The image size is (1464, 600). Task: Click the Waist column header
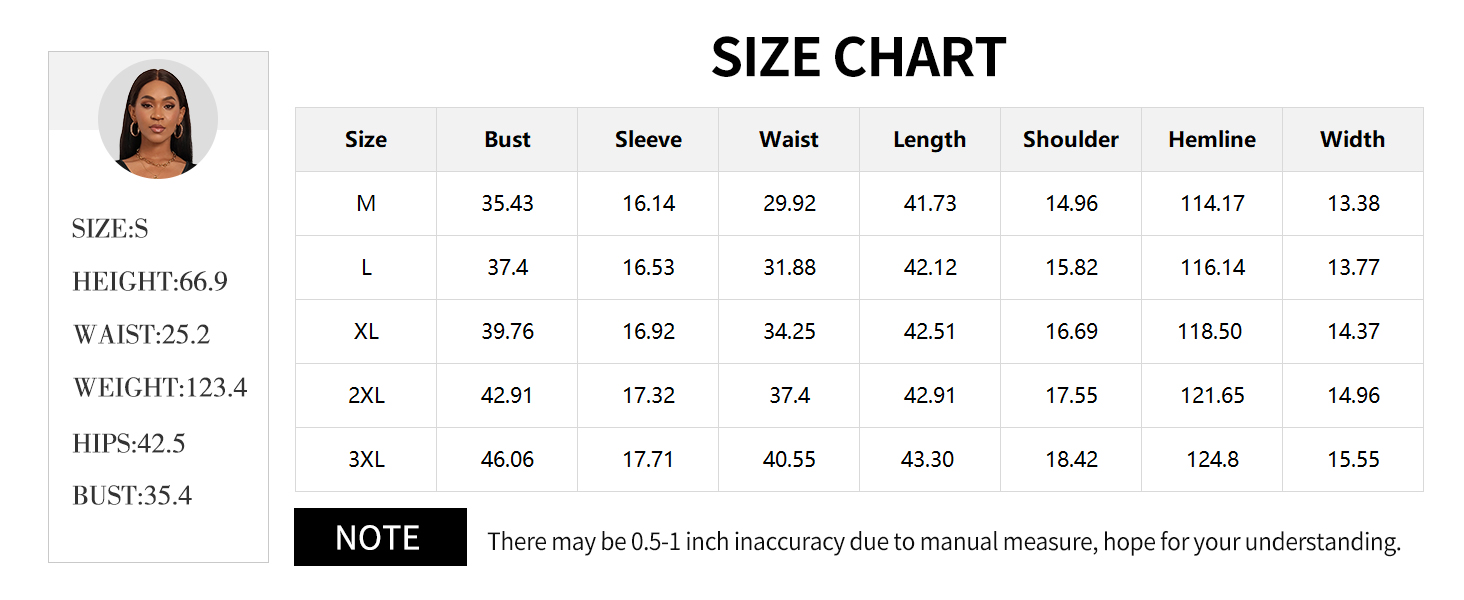[x=789, y=140]
